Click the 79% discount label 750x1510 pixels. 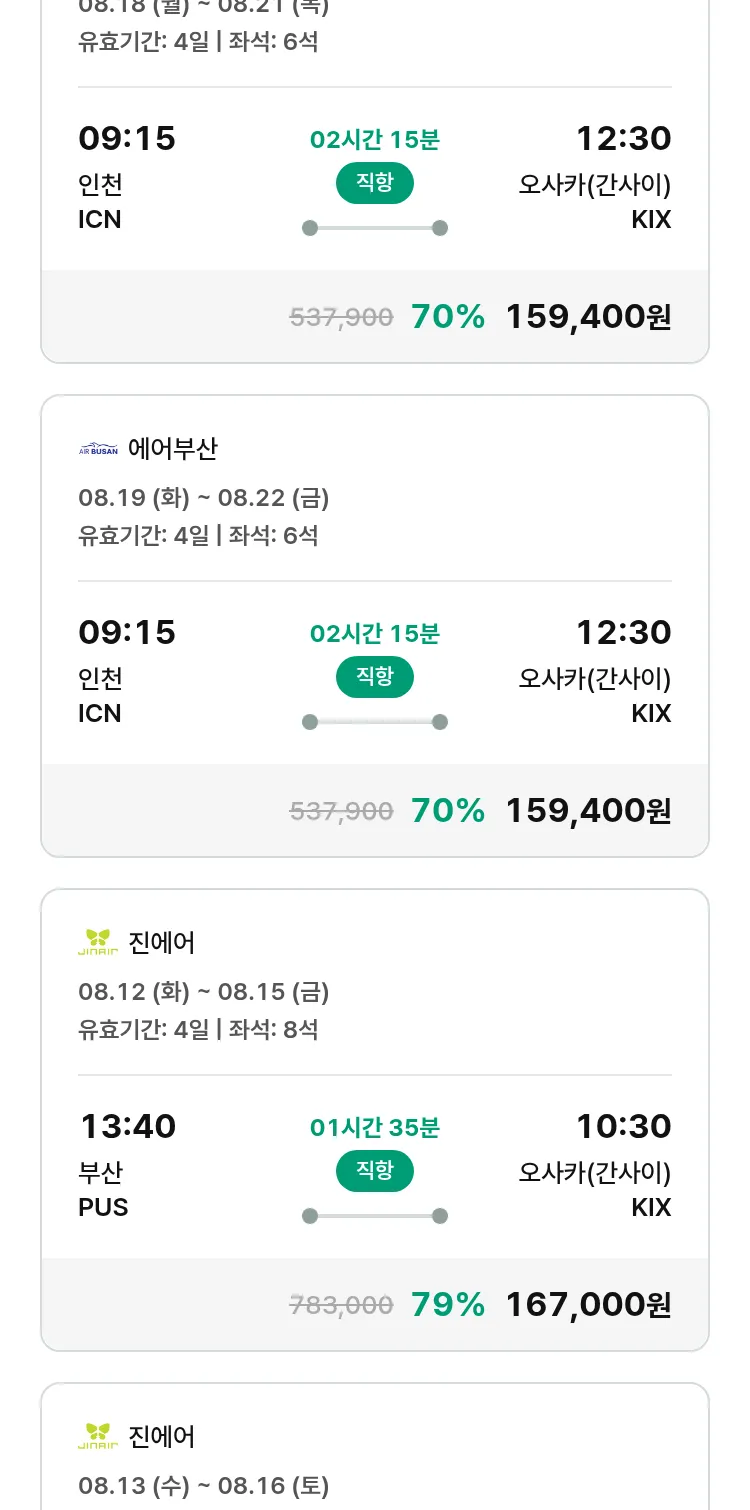pos(448,1304)
